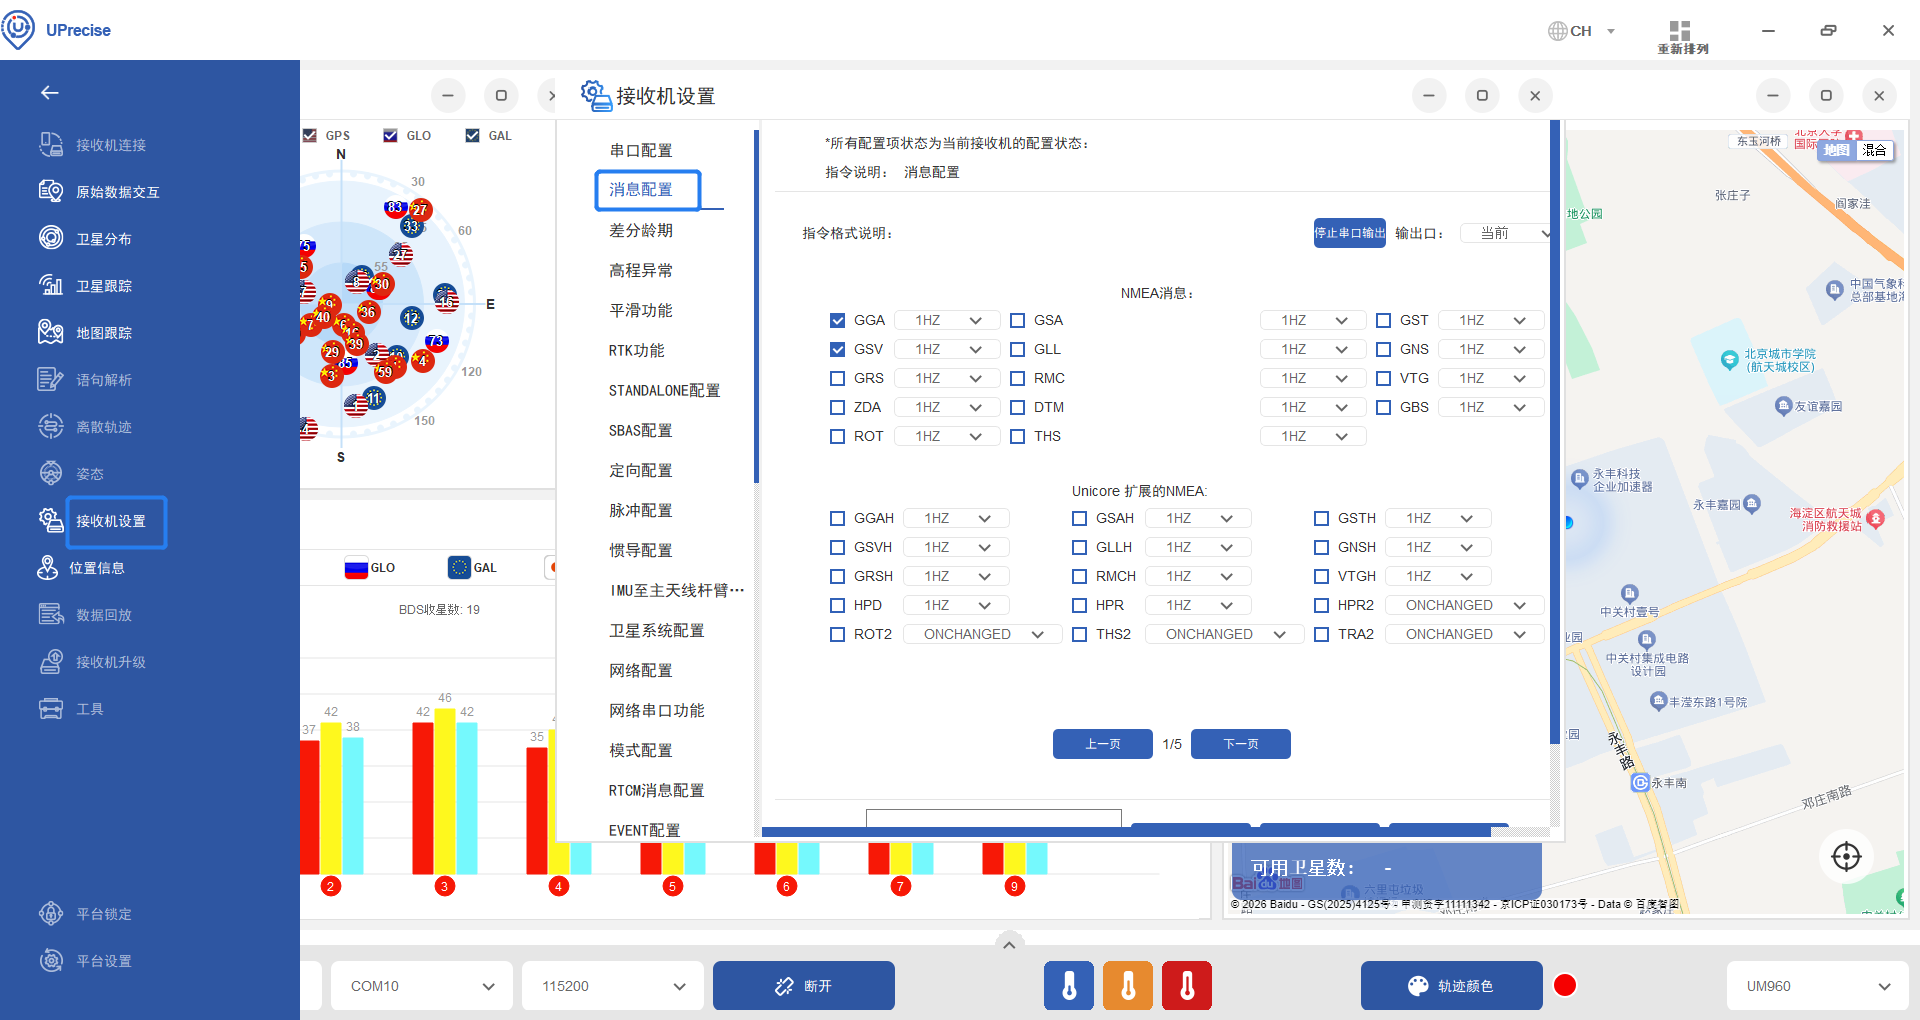Viewport: 1920px width, 1020px height.
Task: Click the map tracking sidebar icon
Action: (x=51, y=332)
